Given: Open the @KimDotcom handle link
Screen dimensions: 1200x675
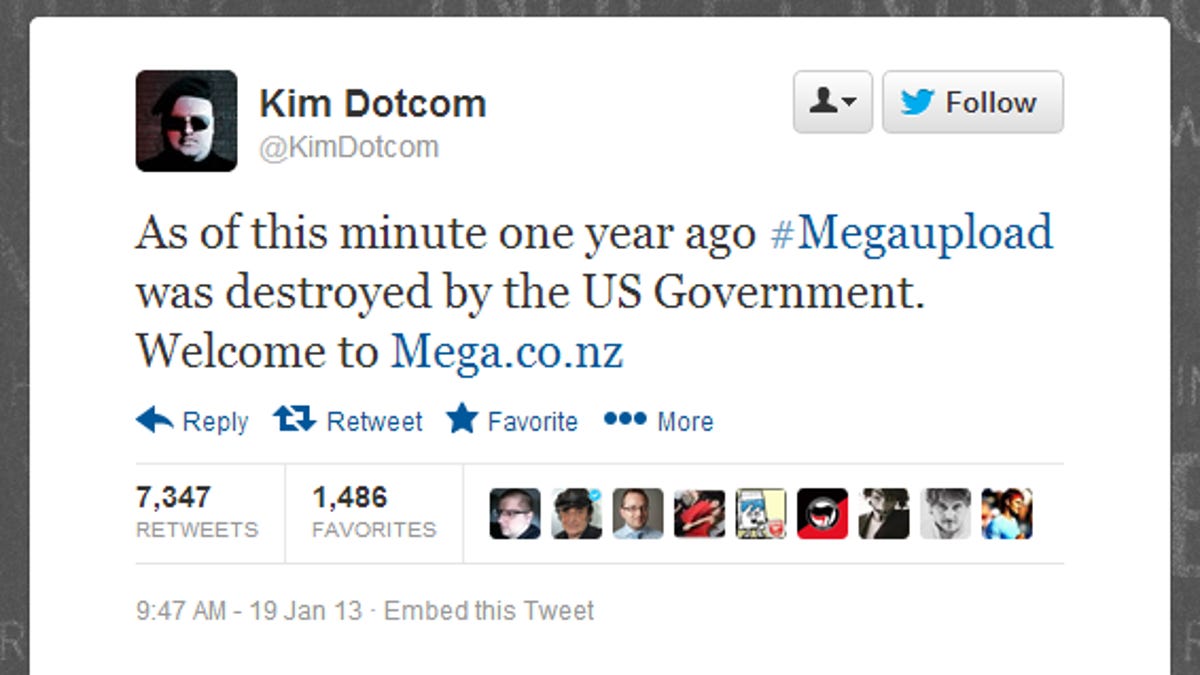Looking at the screenshot, I should pos(349,147).
